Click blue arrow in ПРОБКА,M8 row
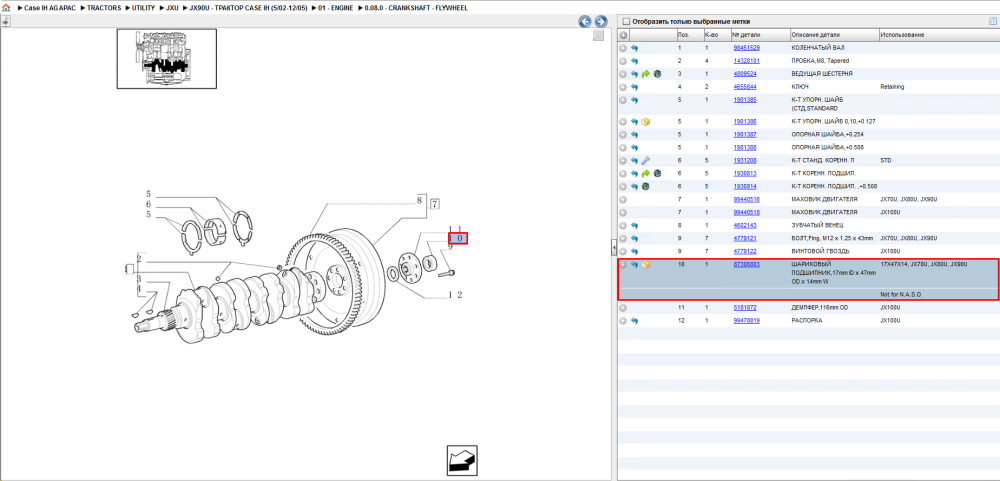1000x481 pixels. click(x=635, y=61)
